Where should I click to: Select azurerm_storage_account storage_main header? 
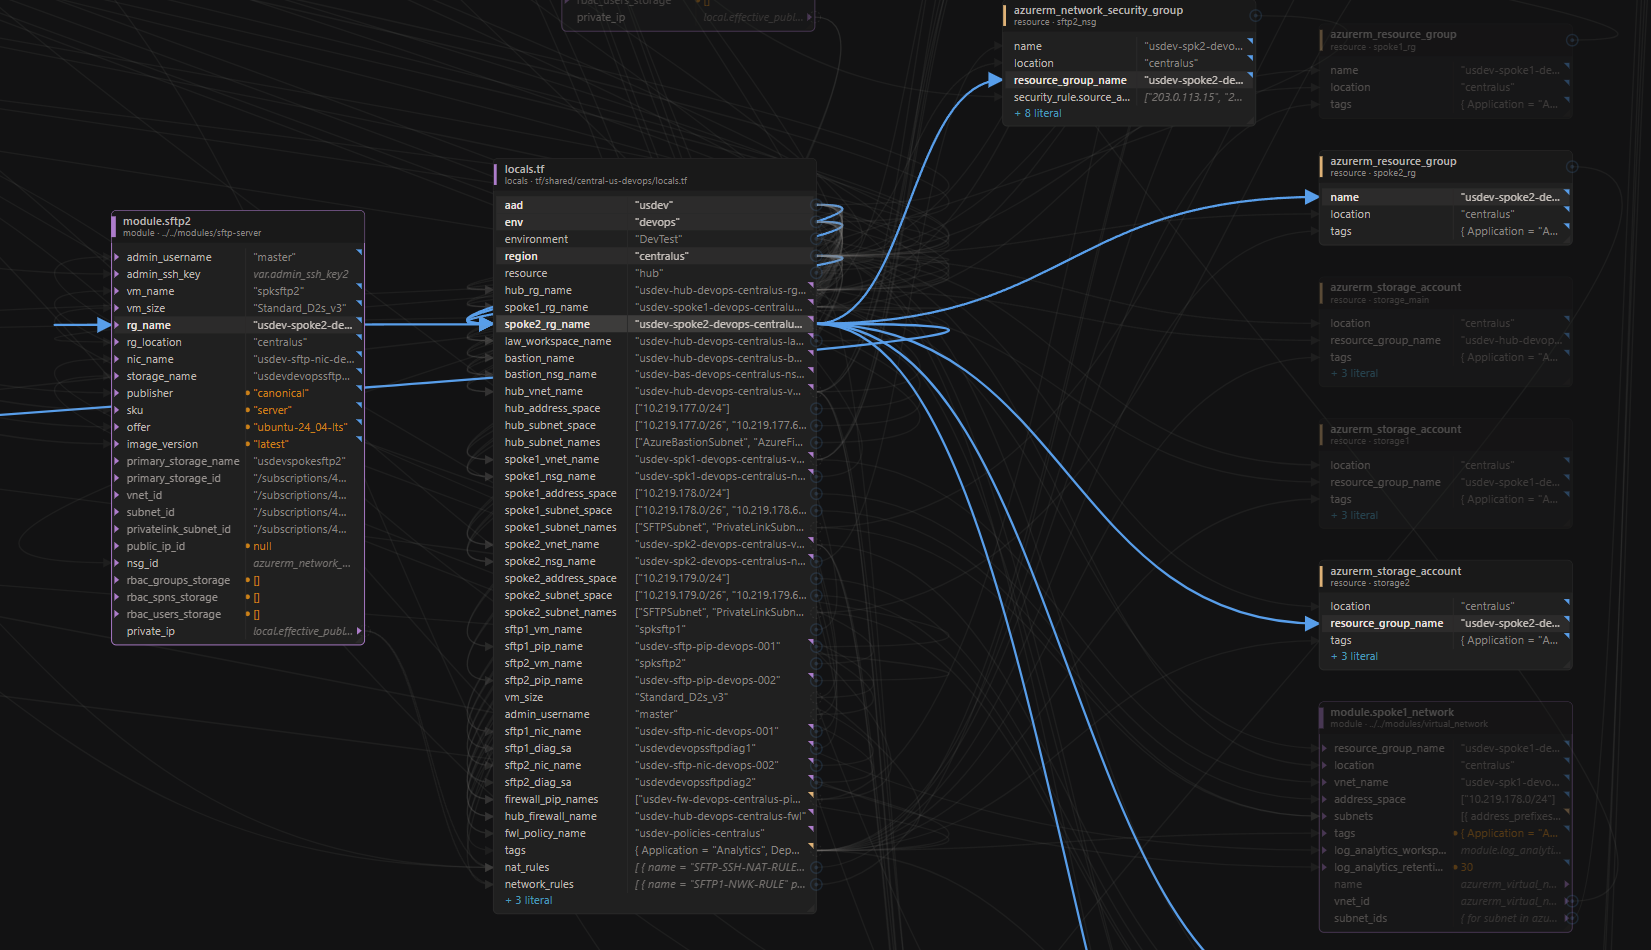click(1445, 292)
